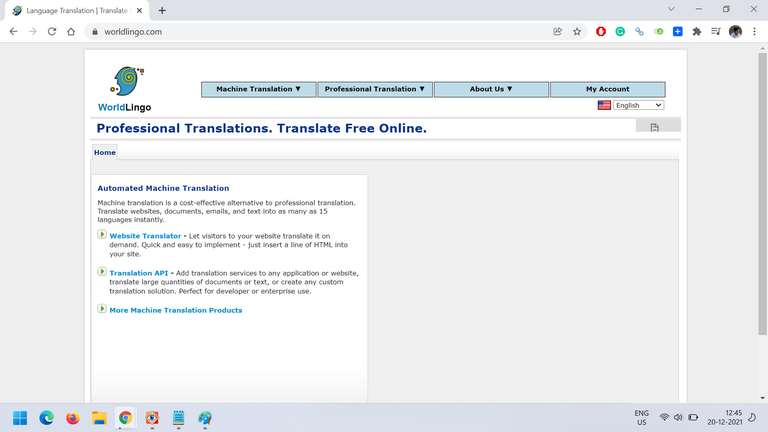Open the Wi-Fi network tray icon
Viewport: 768px width, 432px height.
(664, 417)
